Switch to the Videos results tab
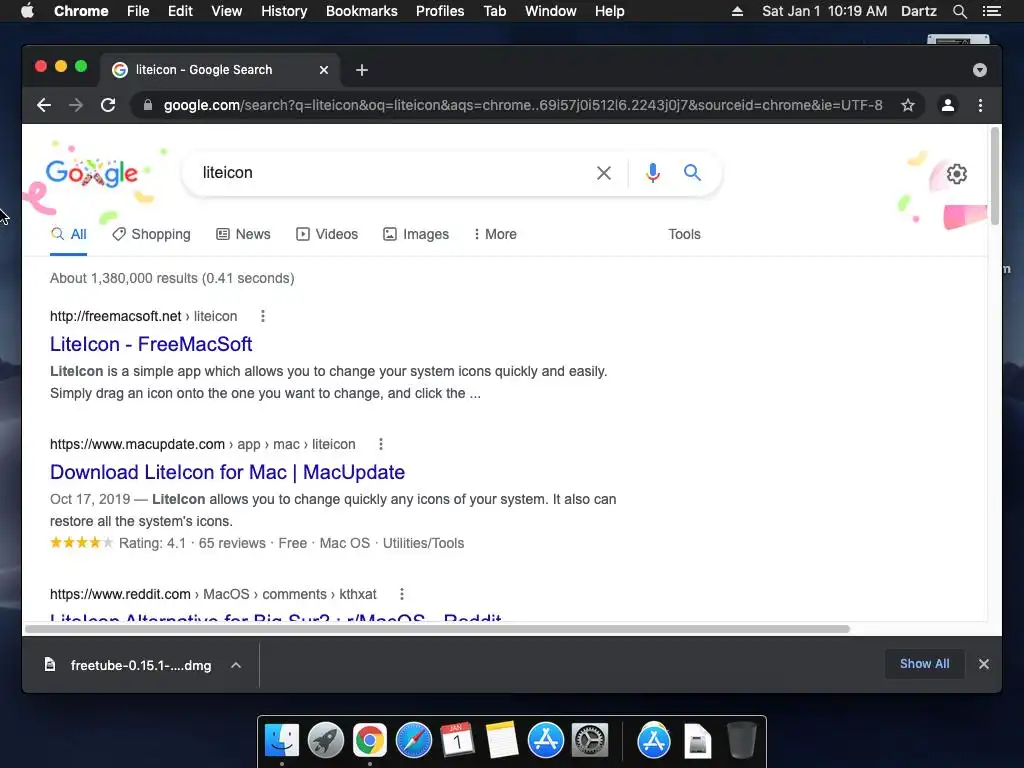Image resolution: width=1024 pixels, height=768 pixels. (x=327, y=234)
